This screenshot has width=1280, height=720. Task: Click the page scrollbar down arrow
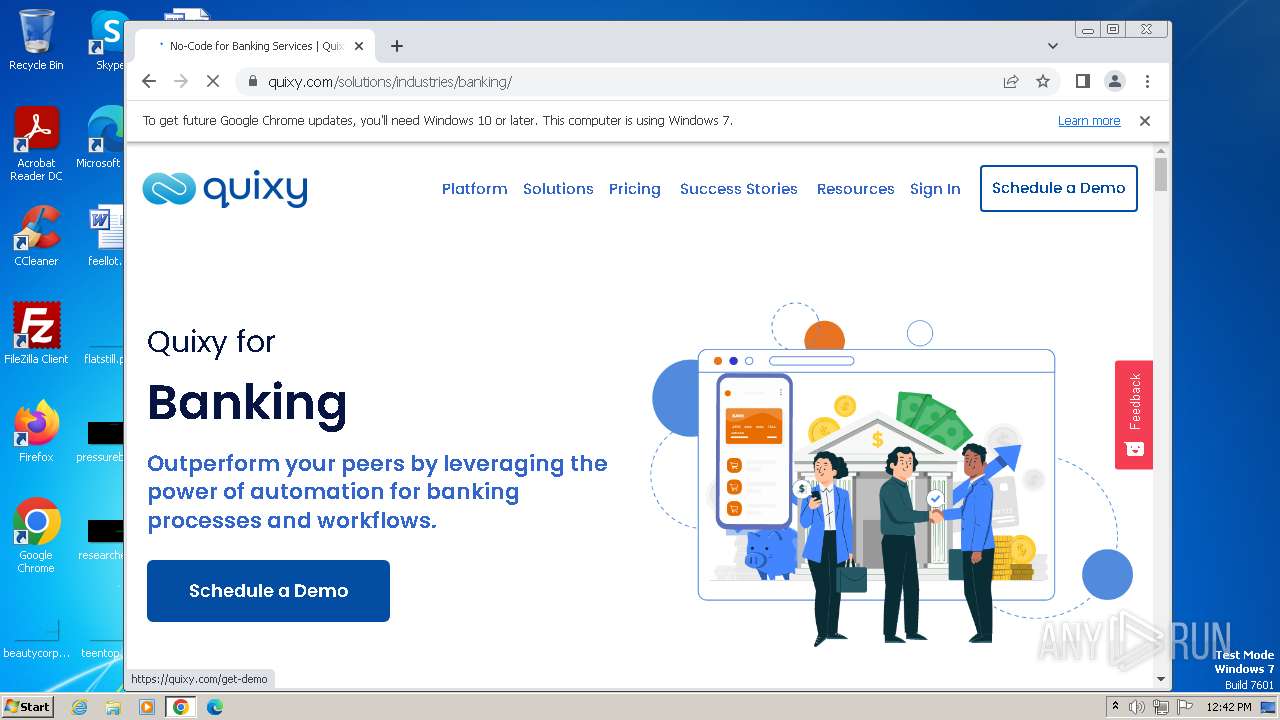1161,679
